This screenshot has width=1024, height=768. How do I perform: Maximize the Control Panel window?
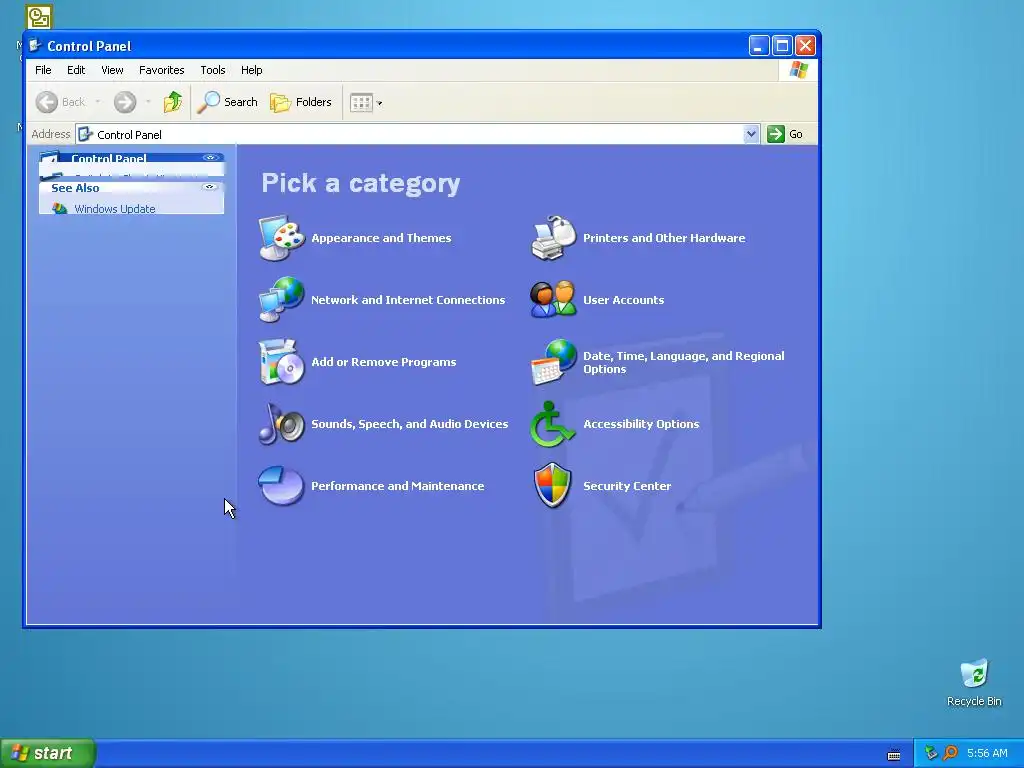[782, 46]
